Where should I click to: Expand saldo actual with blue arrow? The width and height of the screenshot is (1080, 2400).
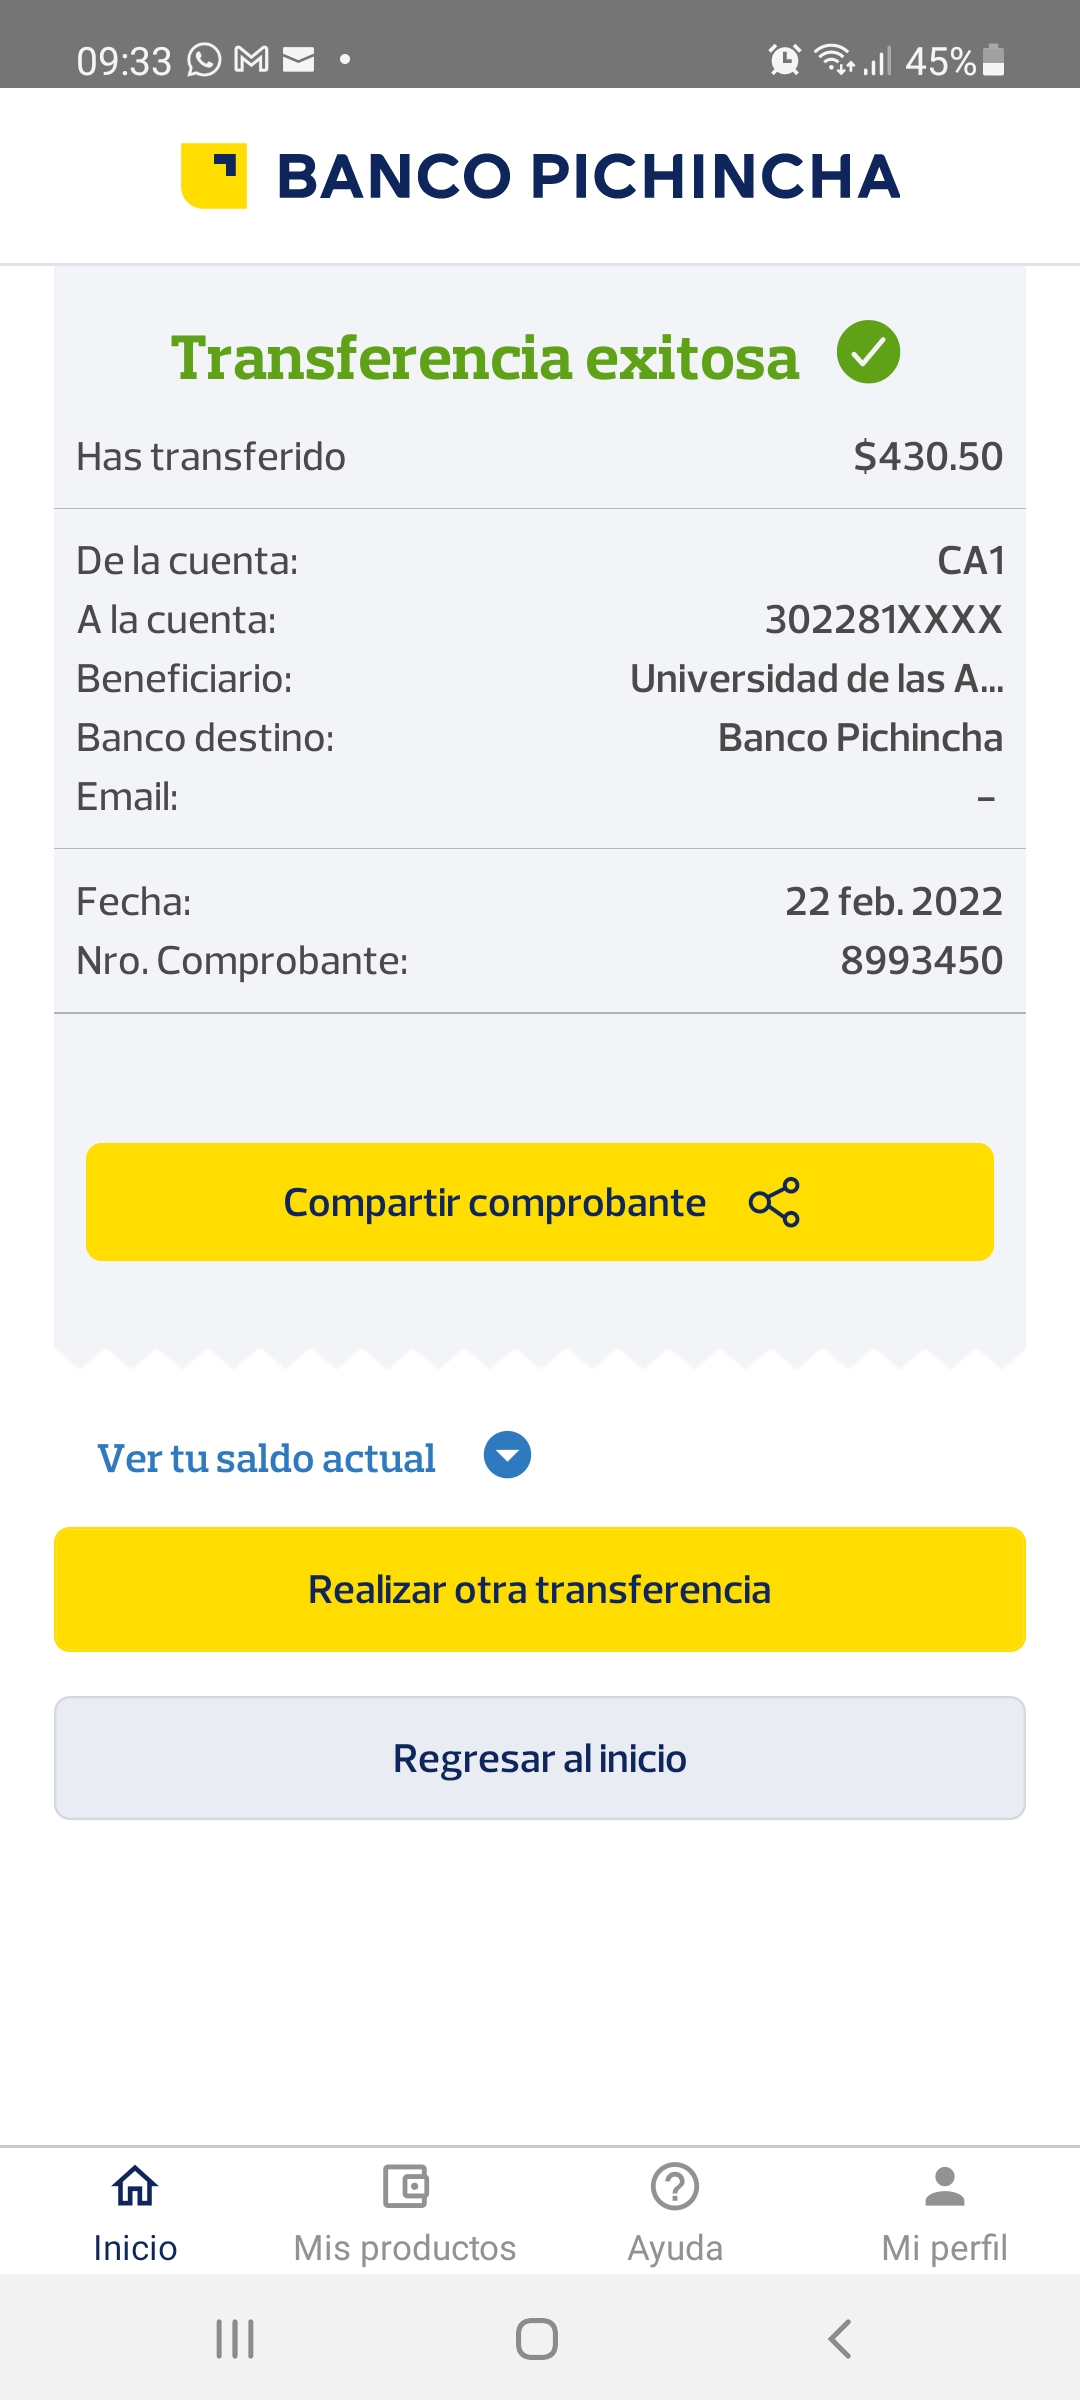[507, 1455]
